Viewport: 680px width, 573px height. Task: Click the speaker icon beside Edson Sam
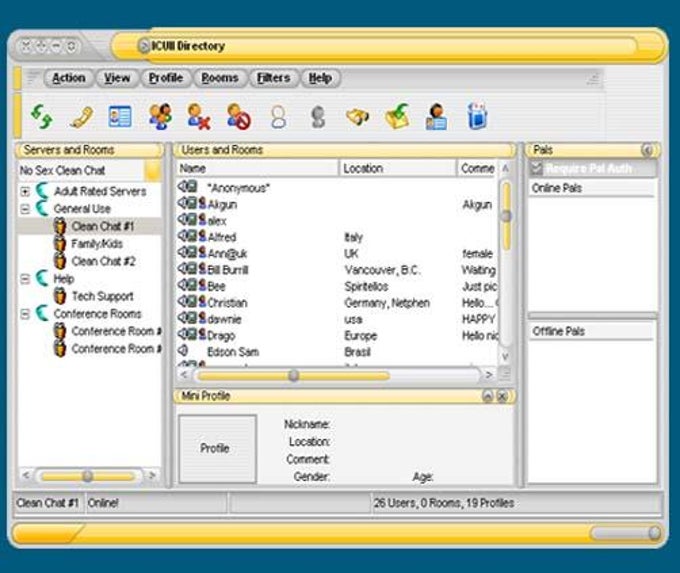tap(183, 350)
